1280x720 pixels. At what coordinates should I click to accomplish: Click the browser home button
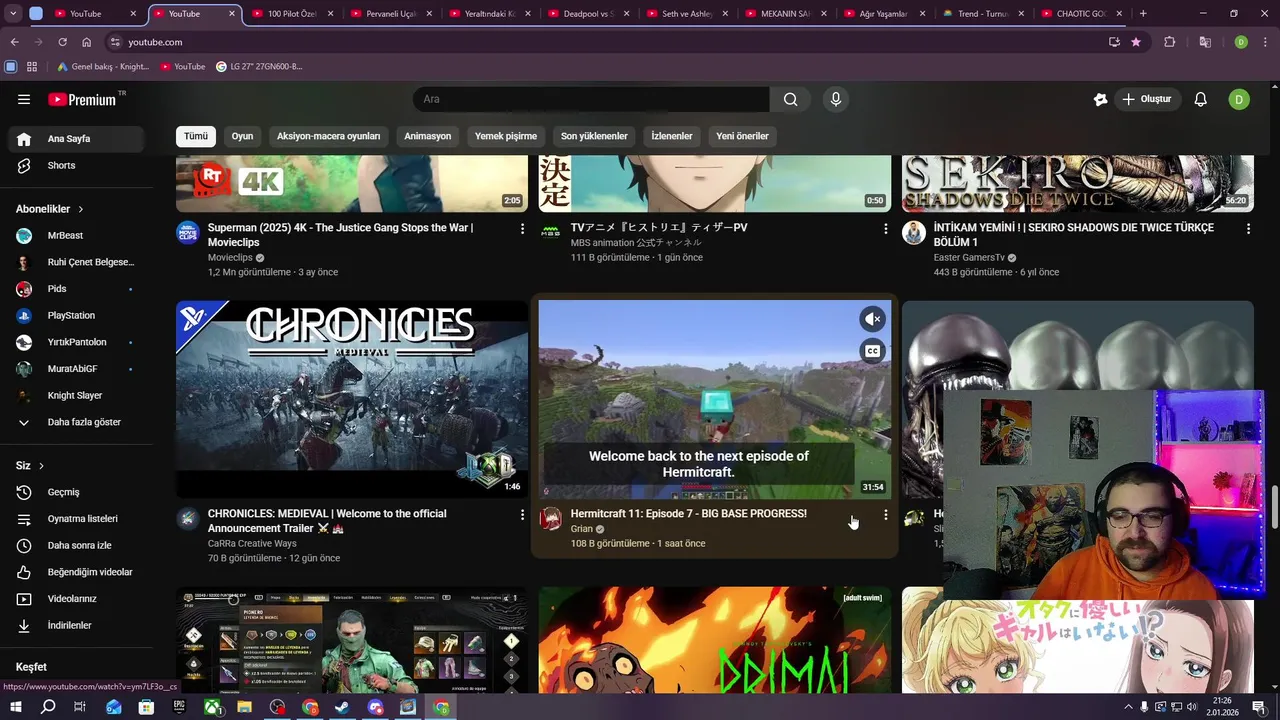tap(87, 42)
